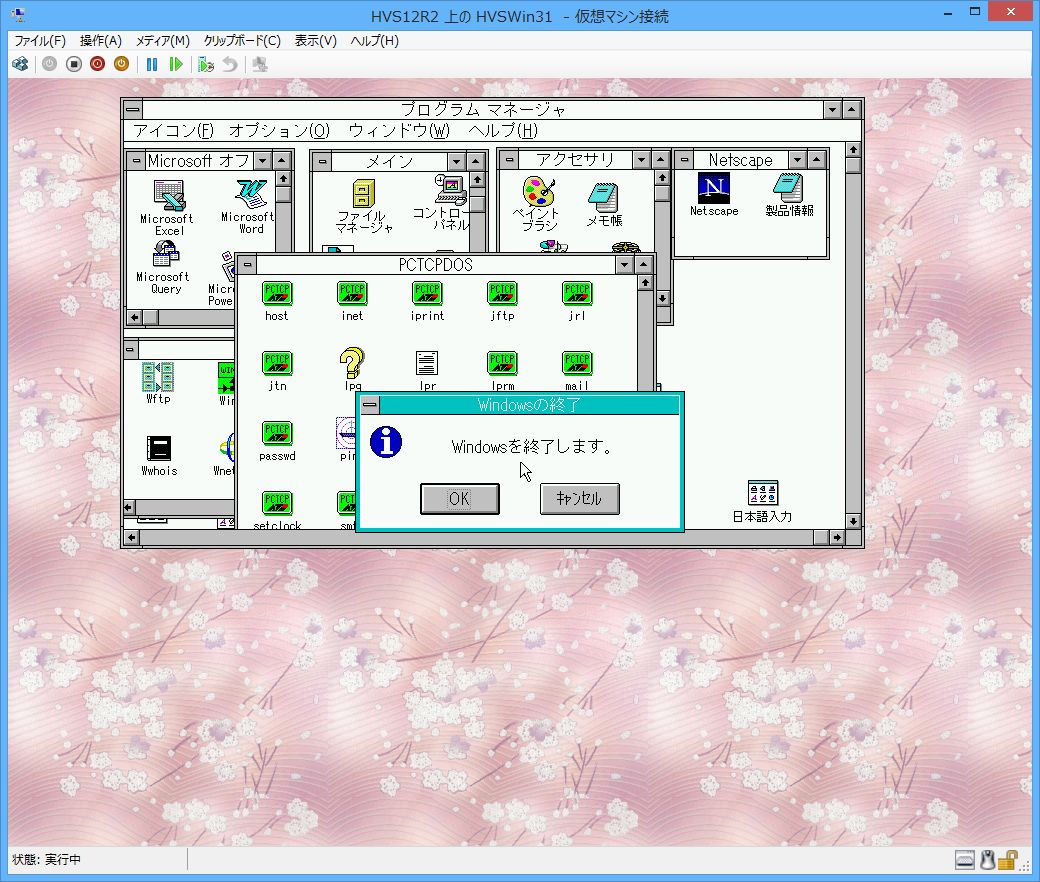Select the passwd icon in PCTCPDOS

(x=277, y=441)
